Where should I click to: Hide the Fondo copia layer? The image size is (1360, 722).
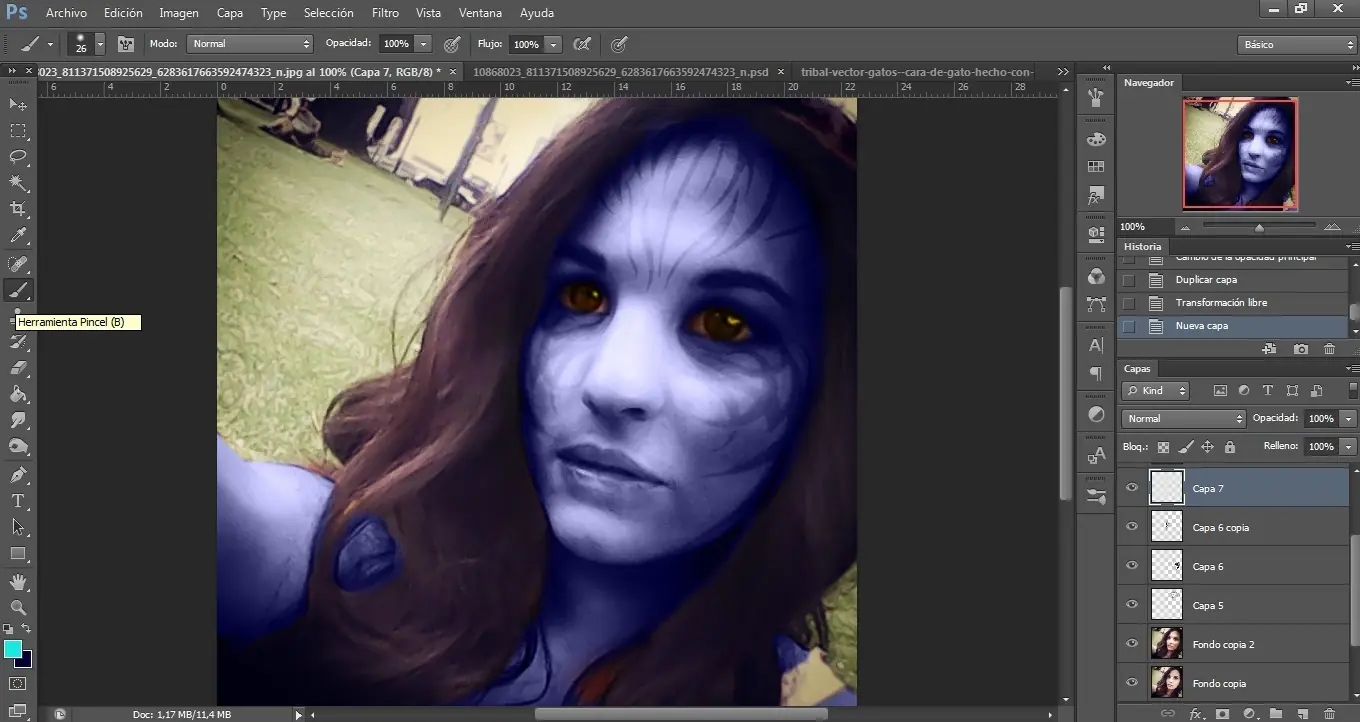click(1132, 683)
